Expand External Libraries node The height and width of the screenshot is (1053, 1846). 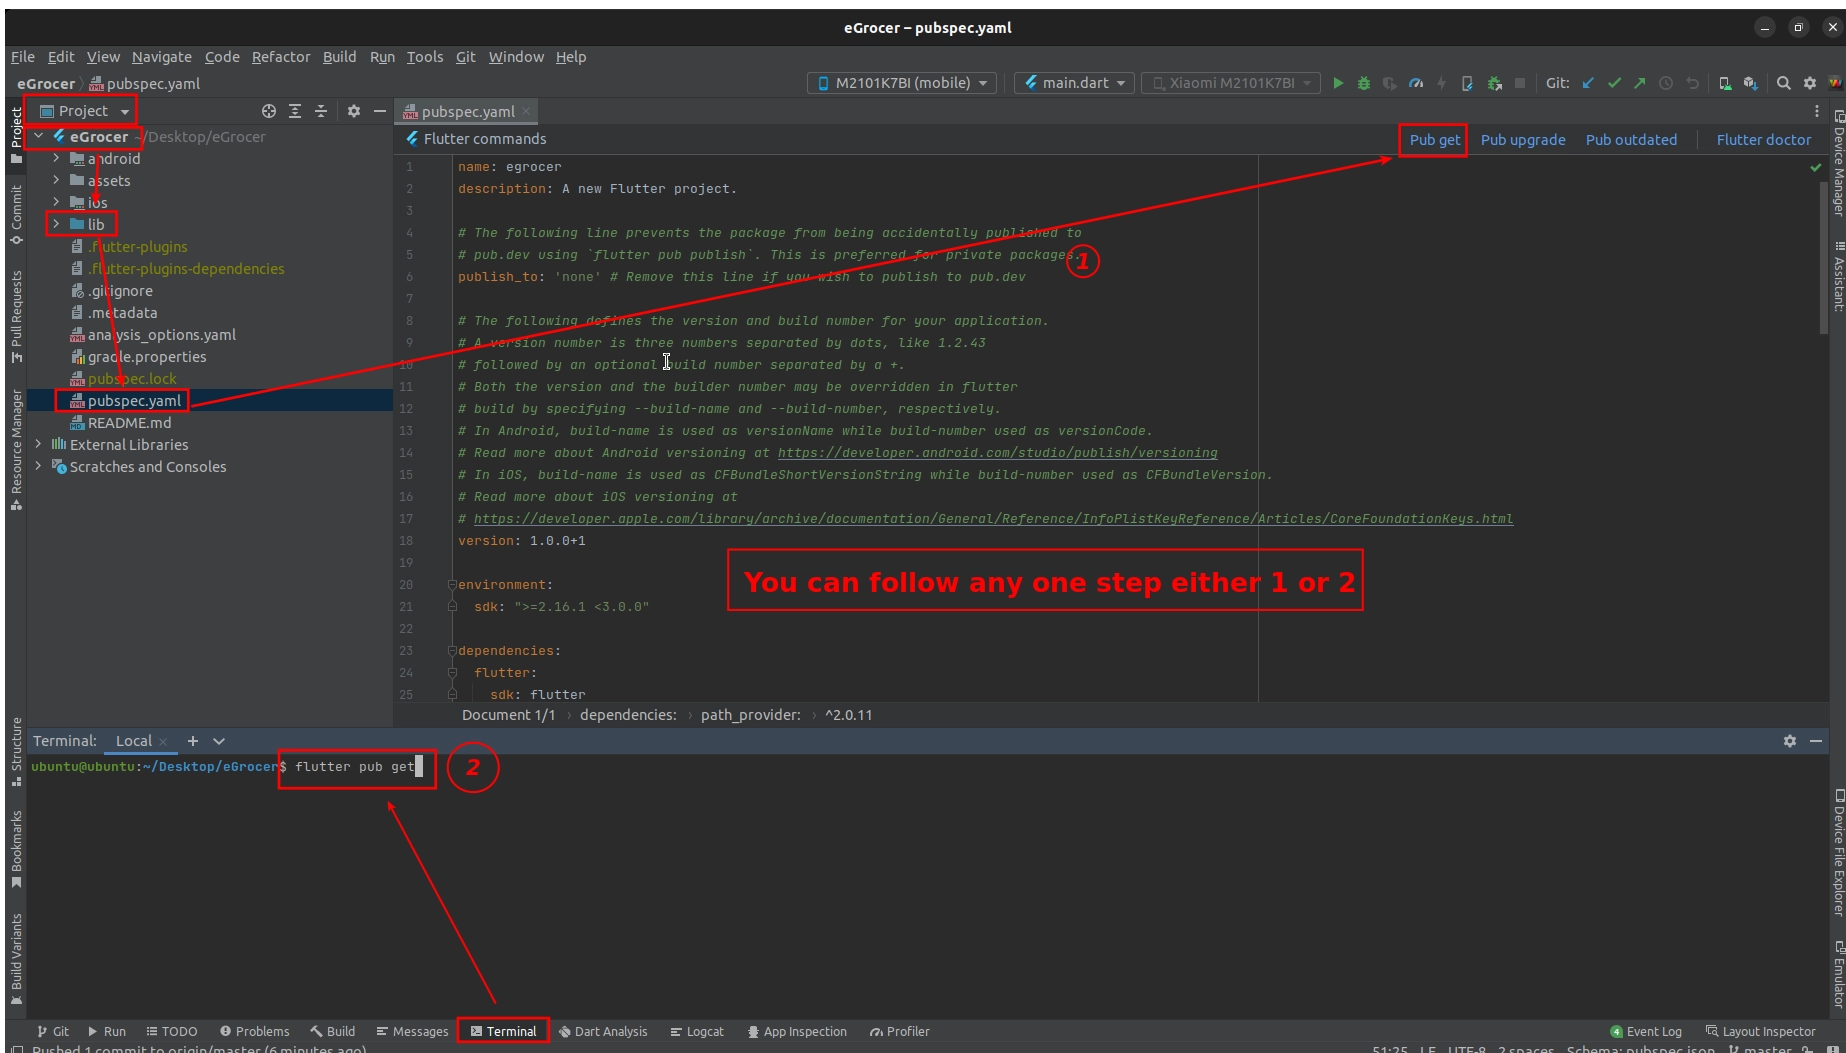(39, 444)
